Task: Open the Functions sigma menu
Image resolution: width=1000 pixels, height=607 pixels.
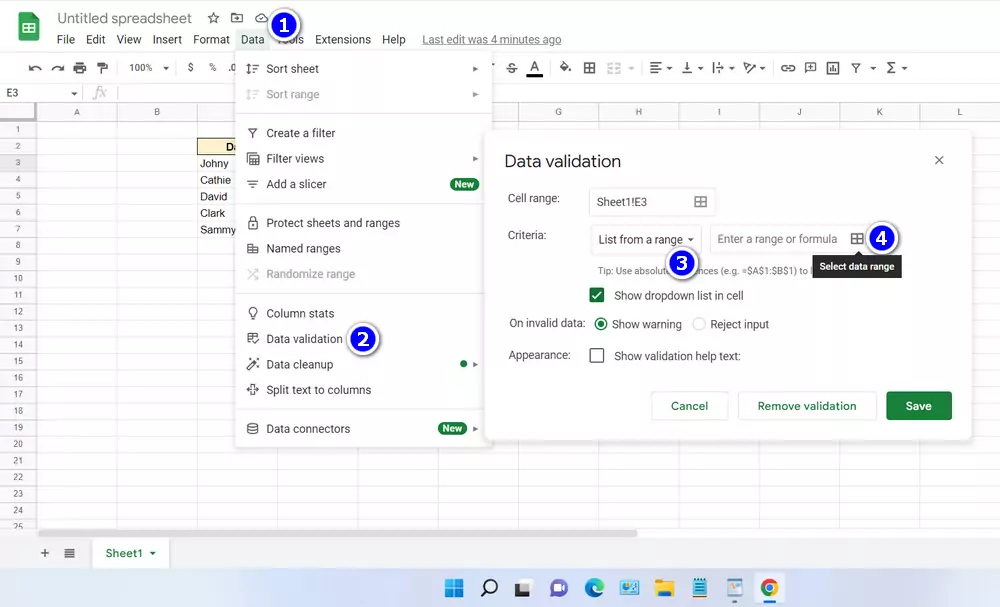Action: pos(891,68)
